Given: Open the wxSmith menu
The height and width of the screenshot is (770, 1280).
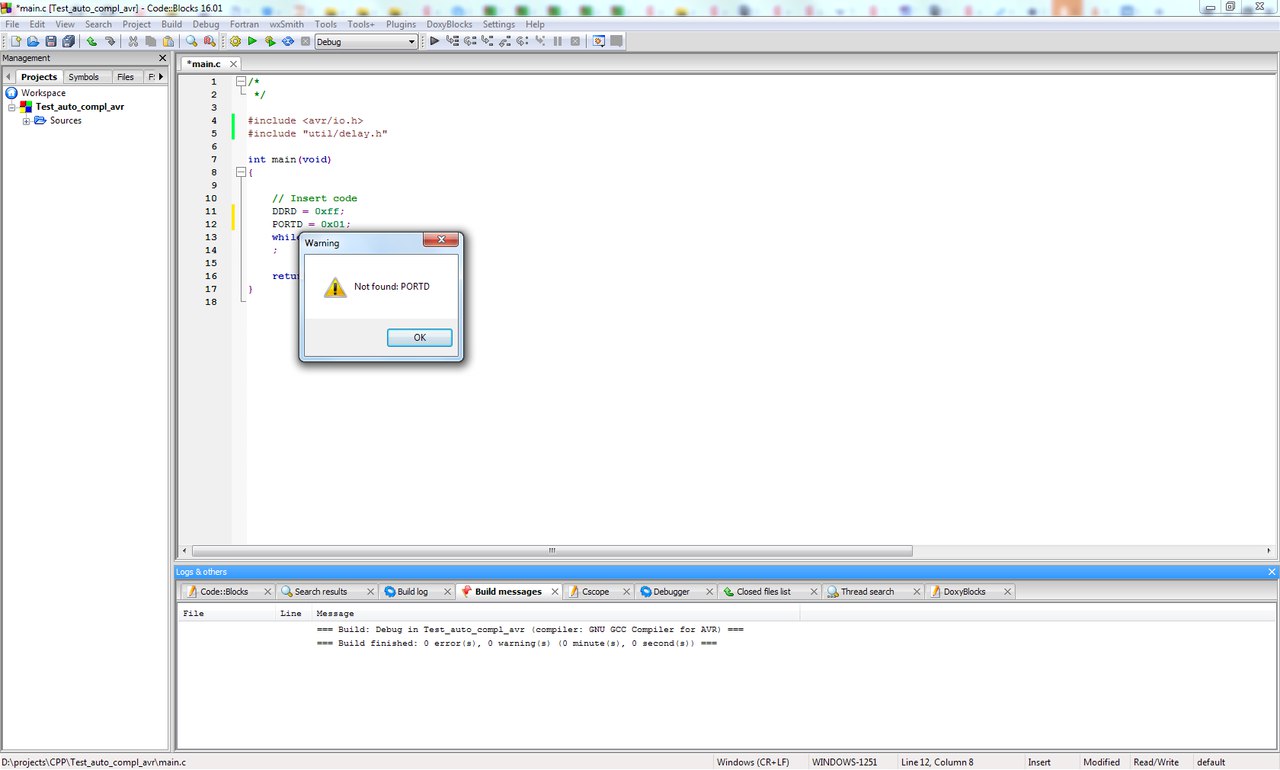Looking at the screenshot, I should [286, 24].
